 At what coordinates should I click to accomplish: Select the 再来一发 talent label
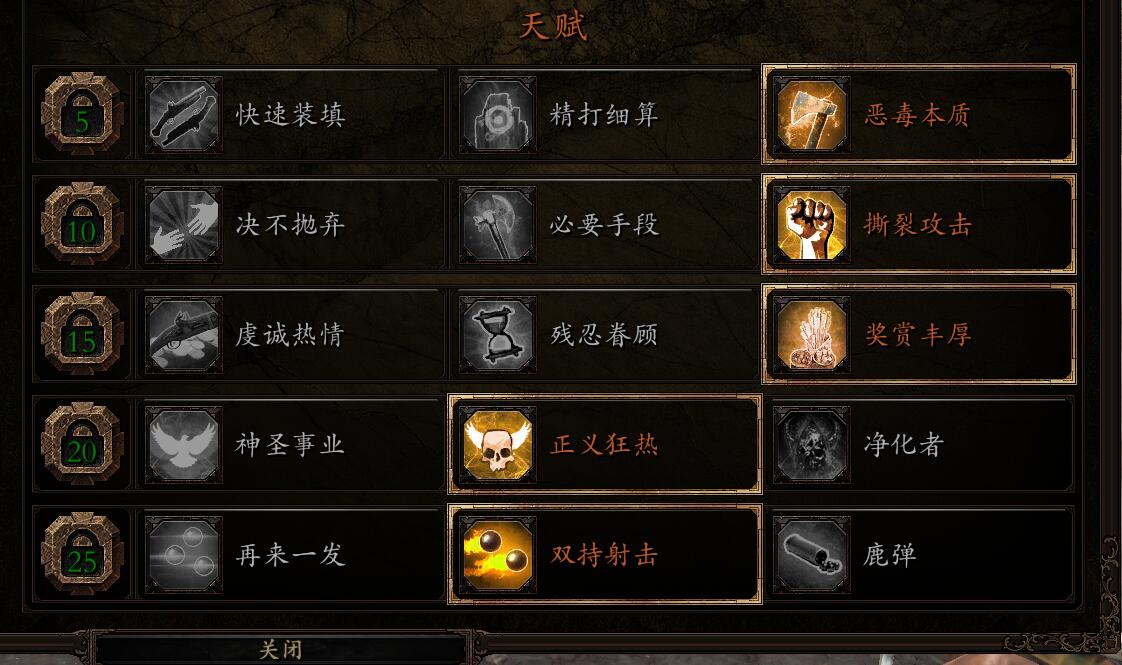290,555
